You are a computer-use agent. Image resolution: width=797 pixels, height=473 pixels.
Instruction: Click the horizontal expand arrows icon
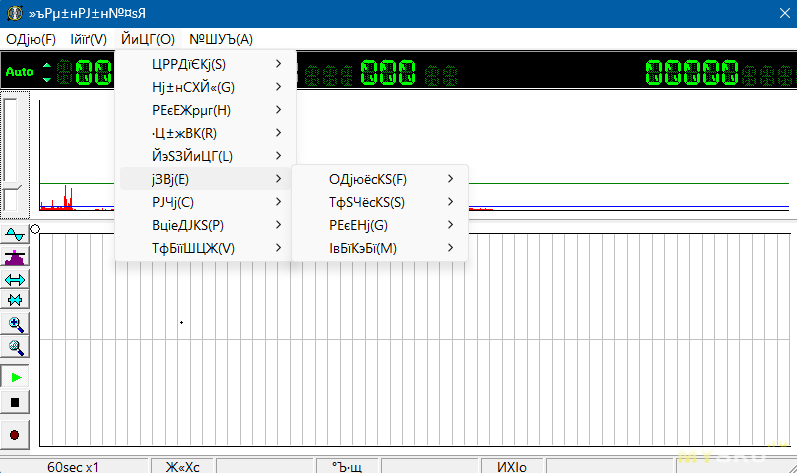click(15, 279)
